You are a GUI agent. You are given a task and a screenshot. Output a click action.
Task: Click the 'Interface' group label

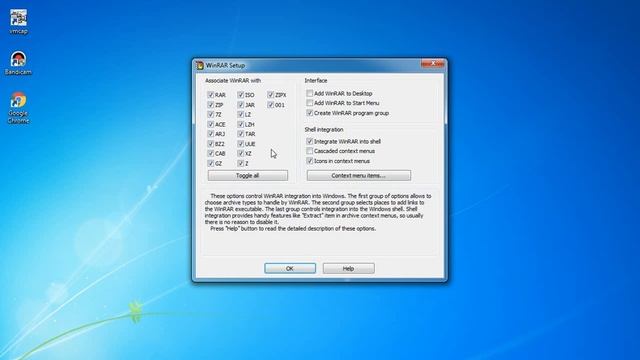316,81
